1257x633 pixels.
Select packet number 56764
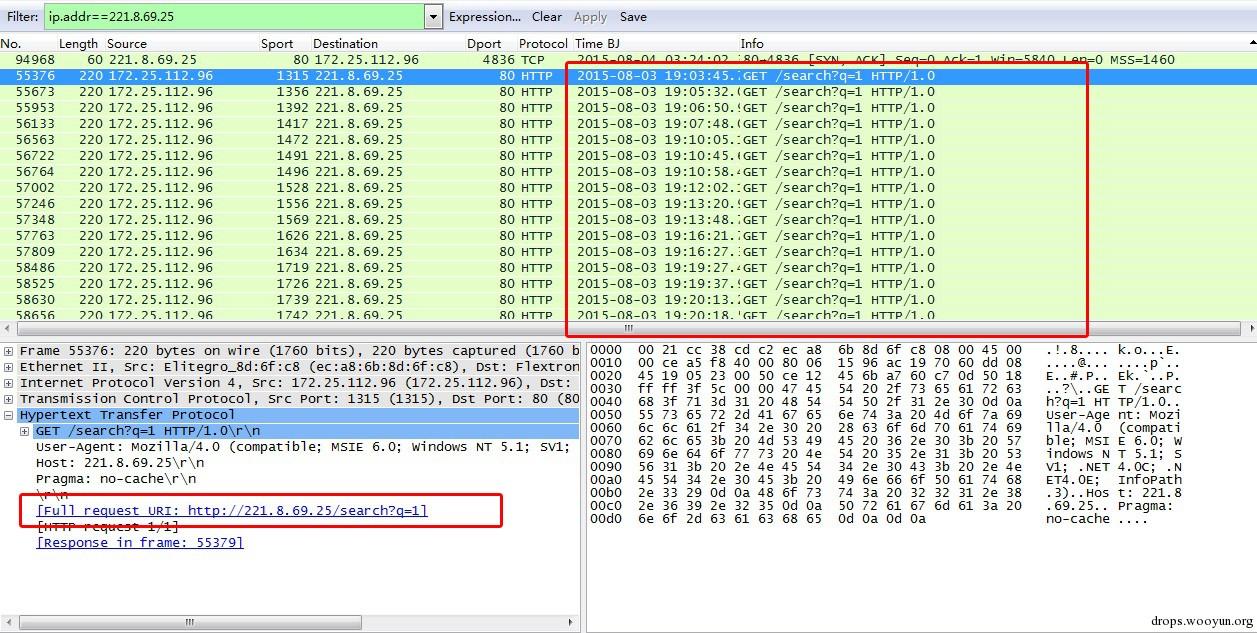click(628, 172)
